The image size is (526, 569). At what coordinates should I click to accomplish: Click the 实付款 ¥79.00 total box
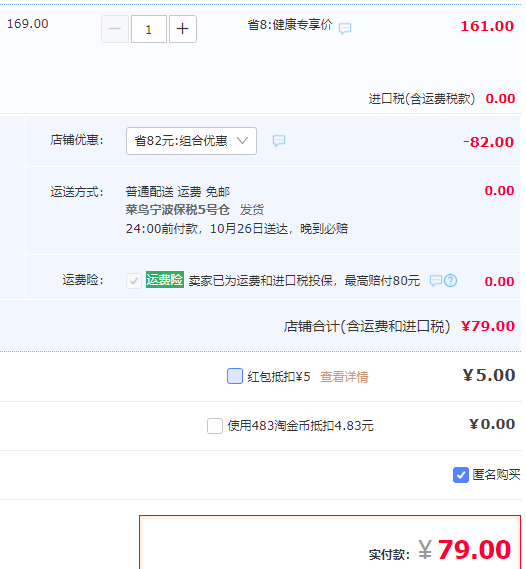point(330,542)
